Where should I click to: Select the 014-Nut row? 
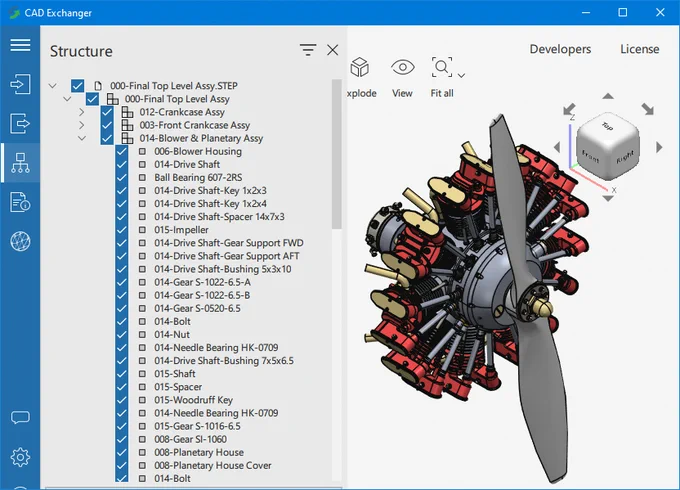(x=172, y=334)
